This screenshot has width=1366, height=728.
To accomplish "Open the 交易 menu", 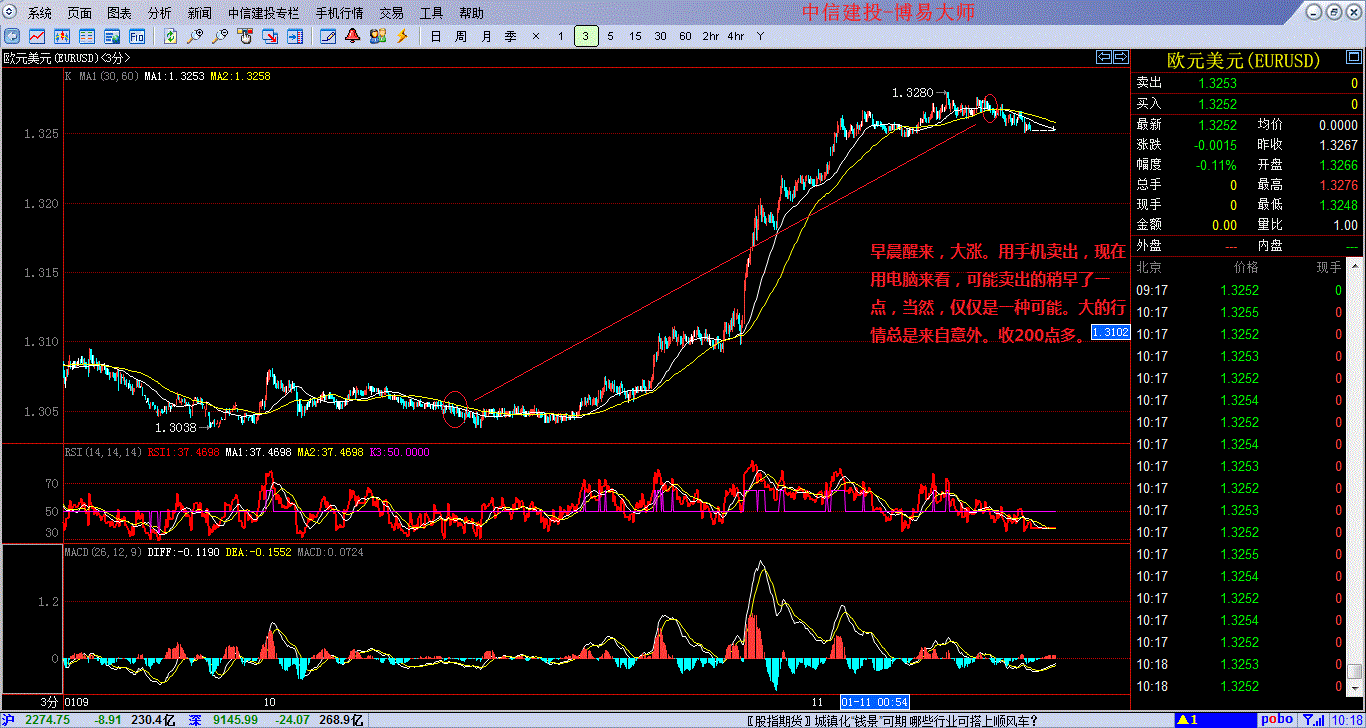I will (392, 13).
